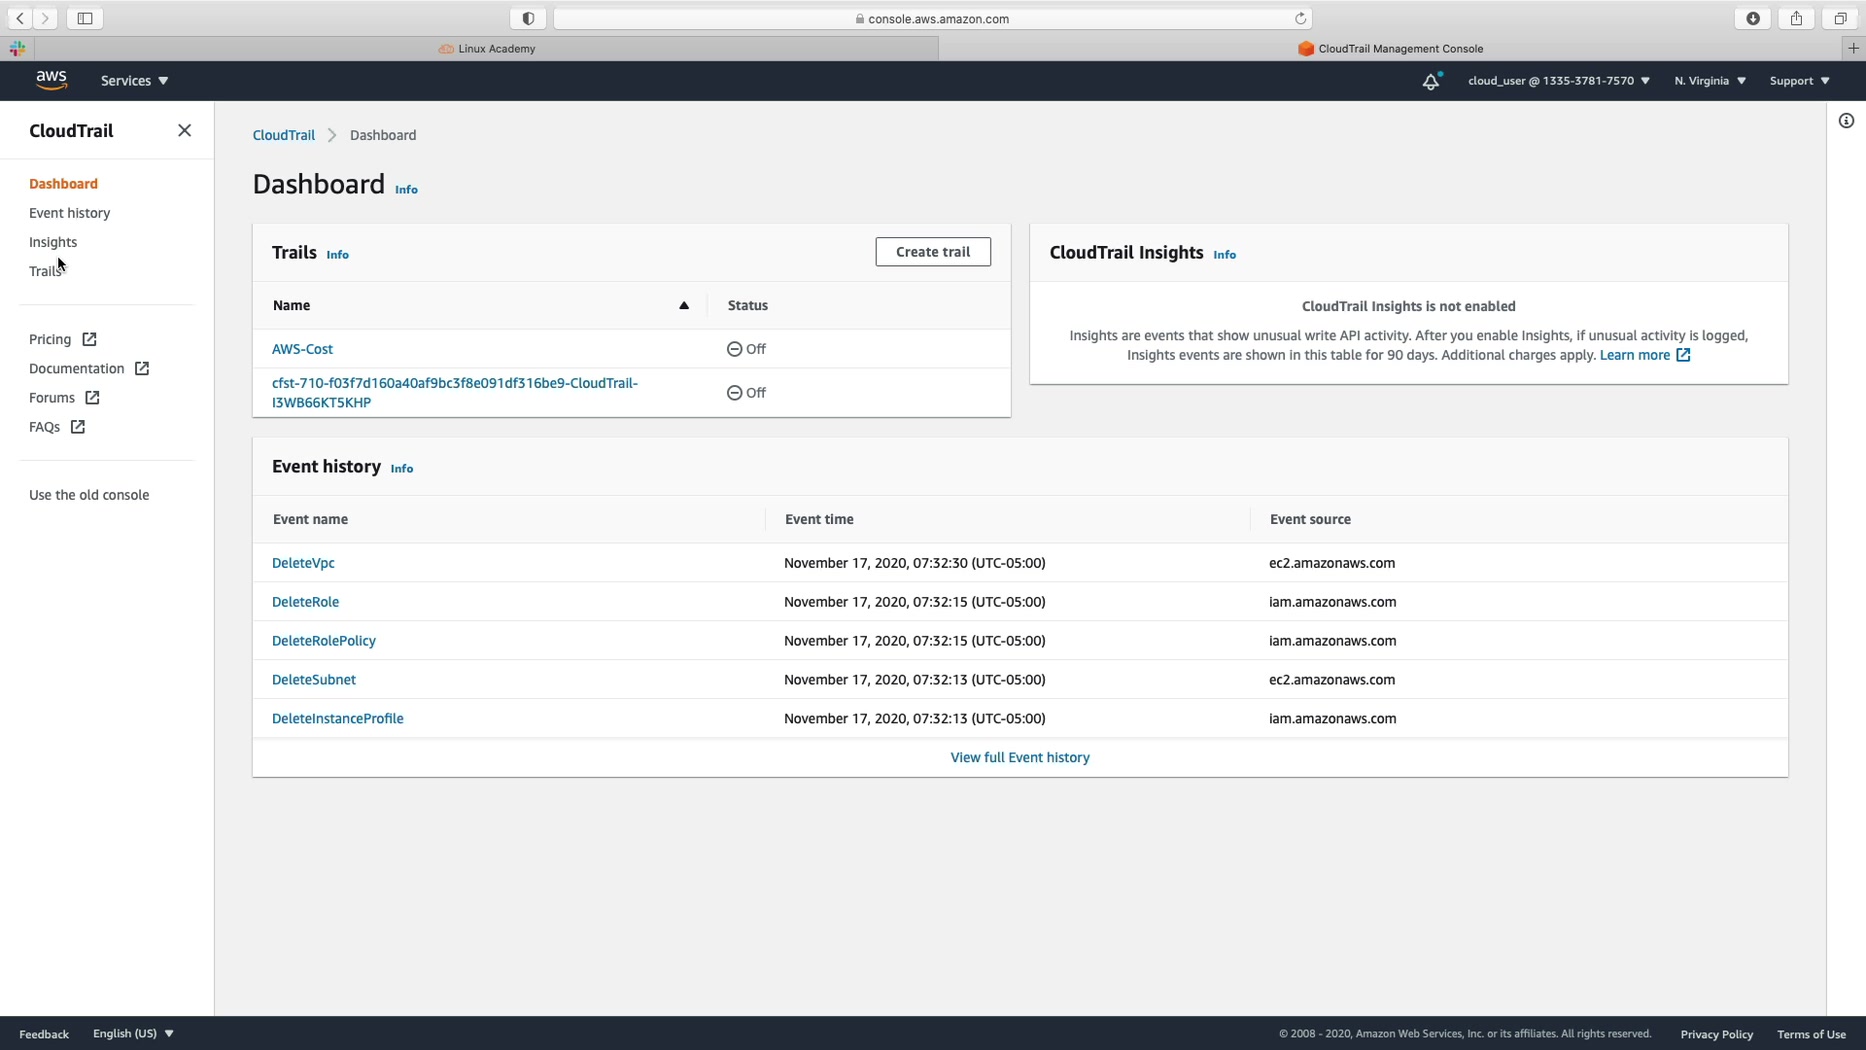Open the DeleteInstanceProfile event

[338, 719]
